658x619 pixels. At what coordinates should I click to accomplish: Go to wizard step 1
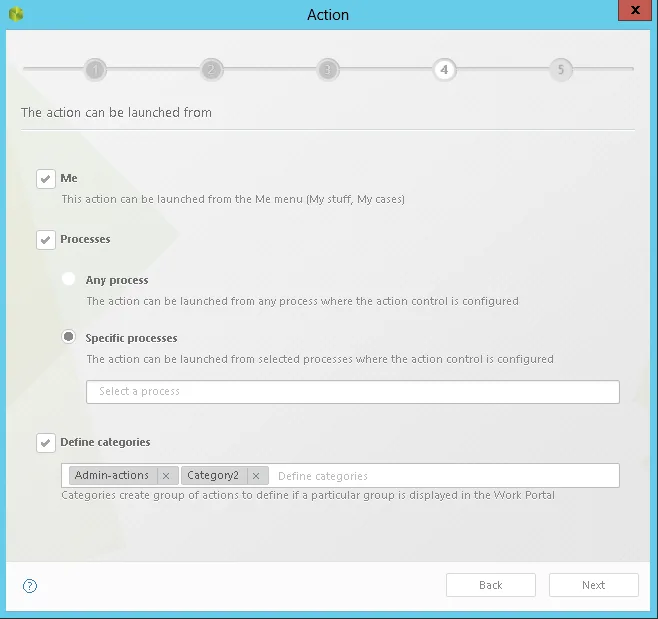coord(95,70)
